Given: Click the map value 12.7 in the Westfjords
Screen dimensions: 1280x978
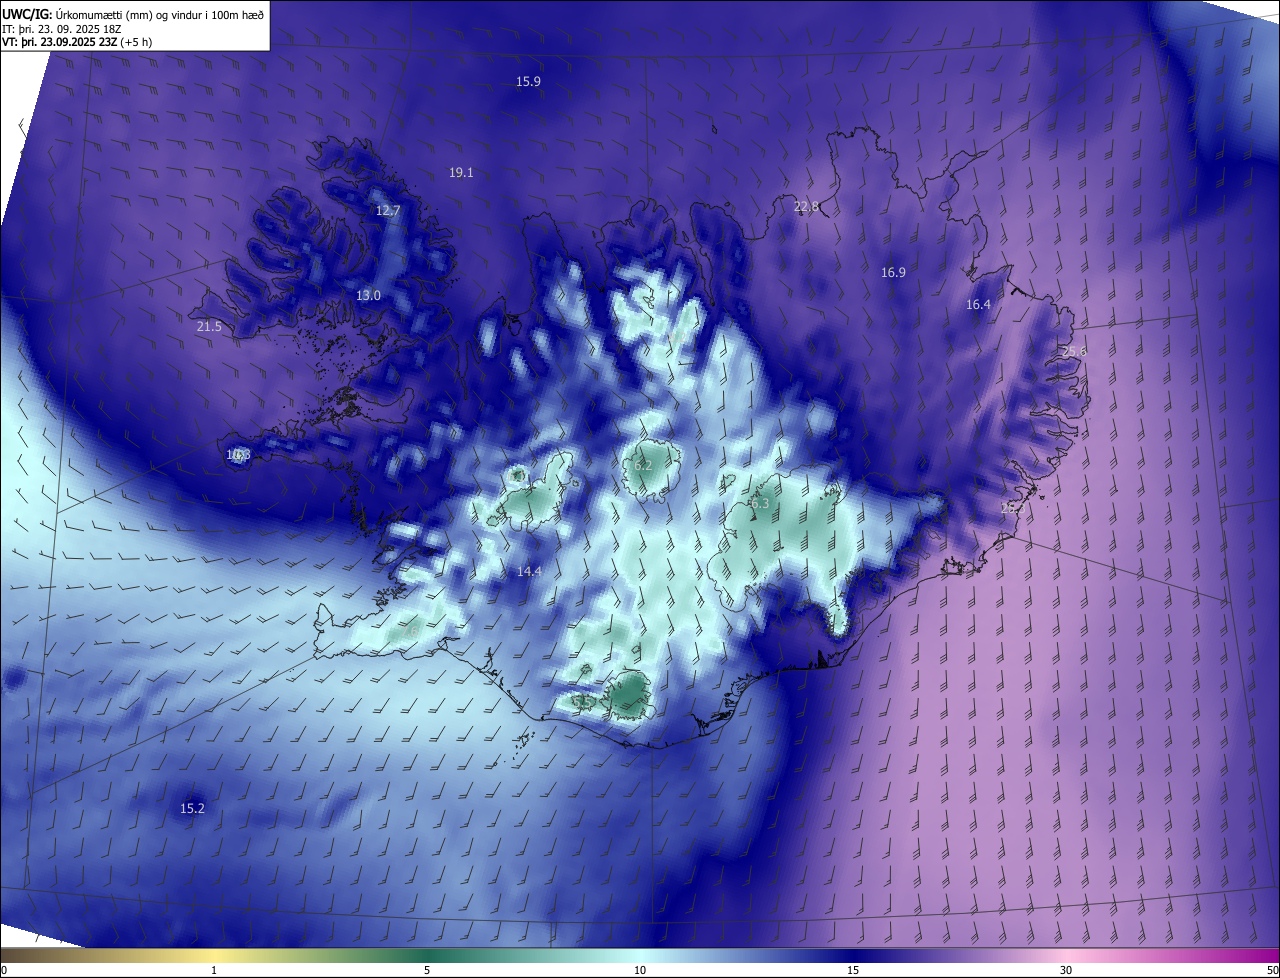Looking at the screenshot, I should [388, 211].
